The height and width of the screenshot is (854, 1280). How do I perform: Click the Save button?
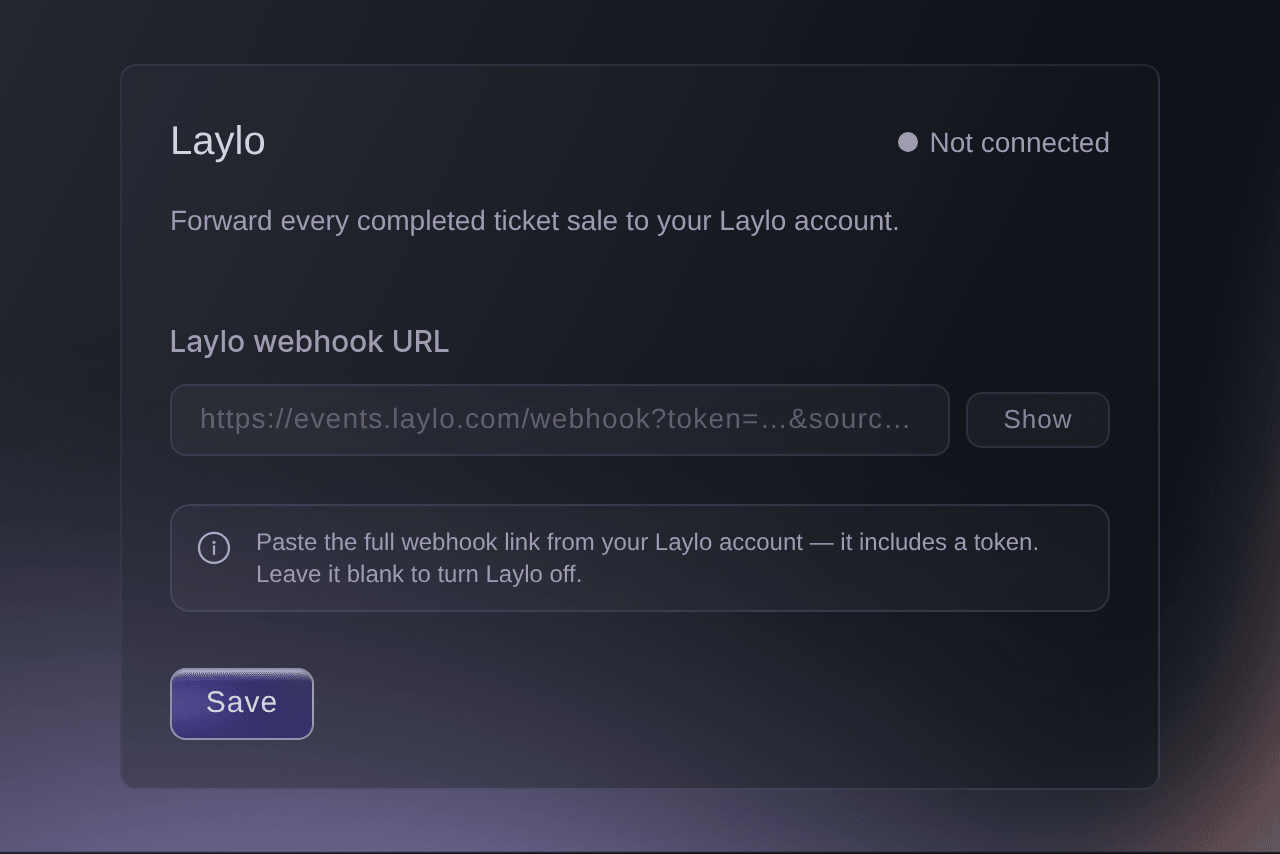(242, 704)
